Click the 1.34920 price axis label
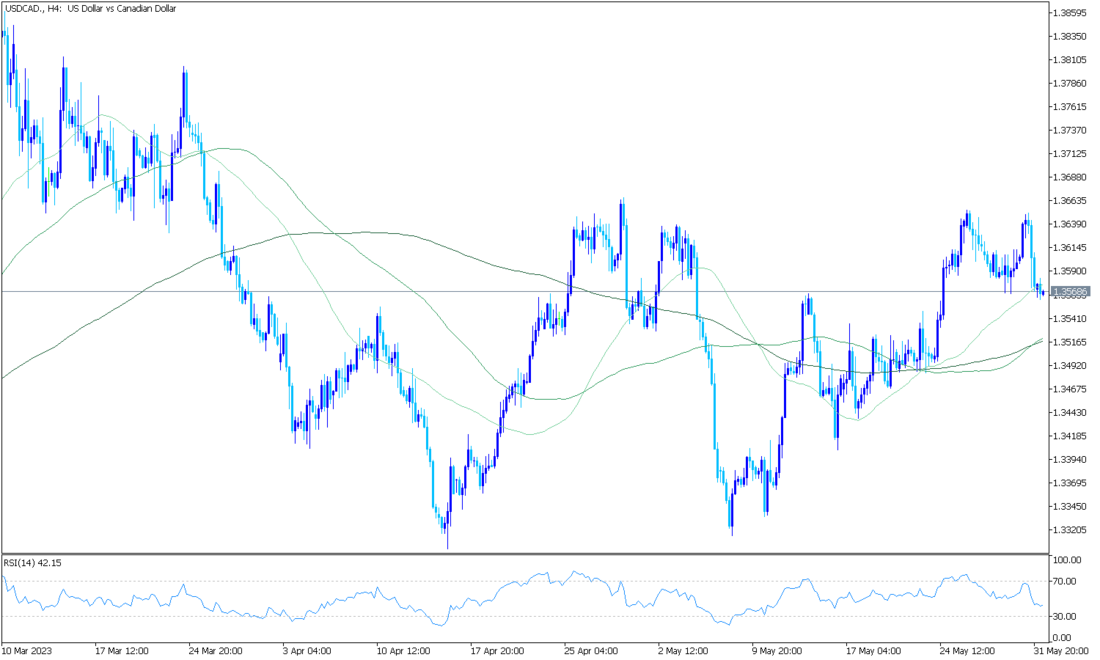The width and height of the screenshot is (1100, 660). tap(1071, 365)
